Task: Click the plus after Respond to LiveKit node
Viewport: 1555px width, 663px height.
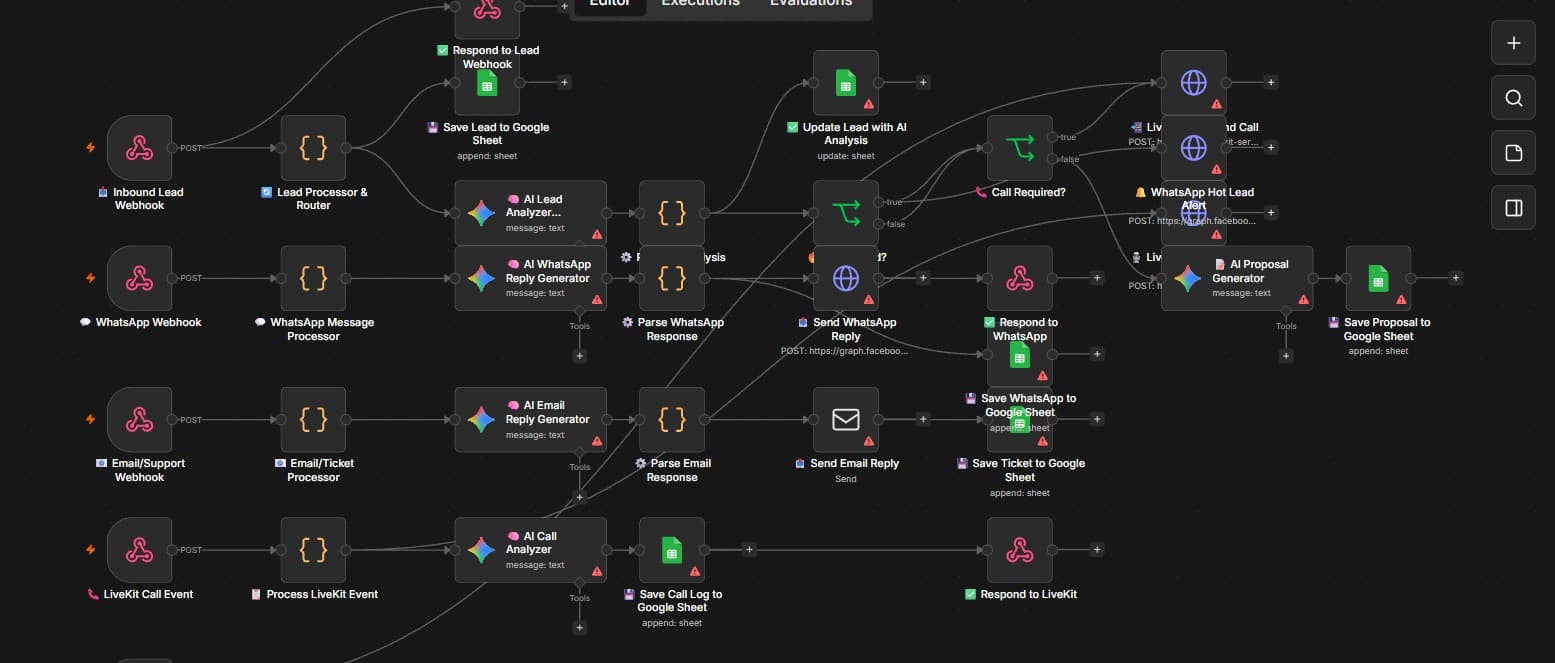Action: [1097, 550]
